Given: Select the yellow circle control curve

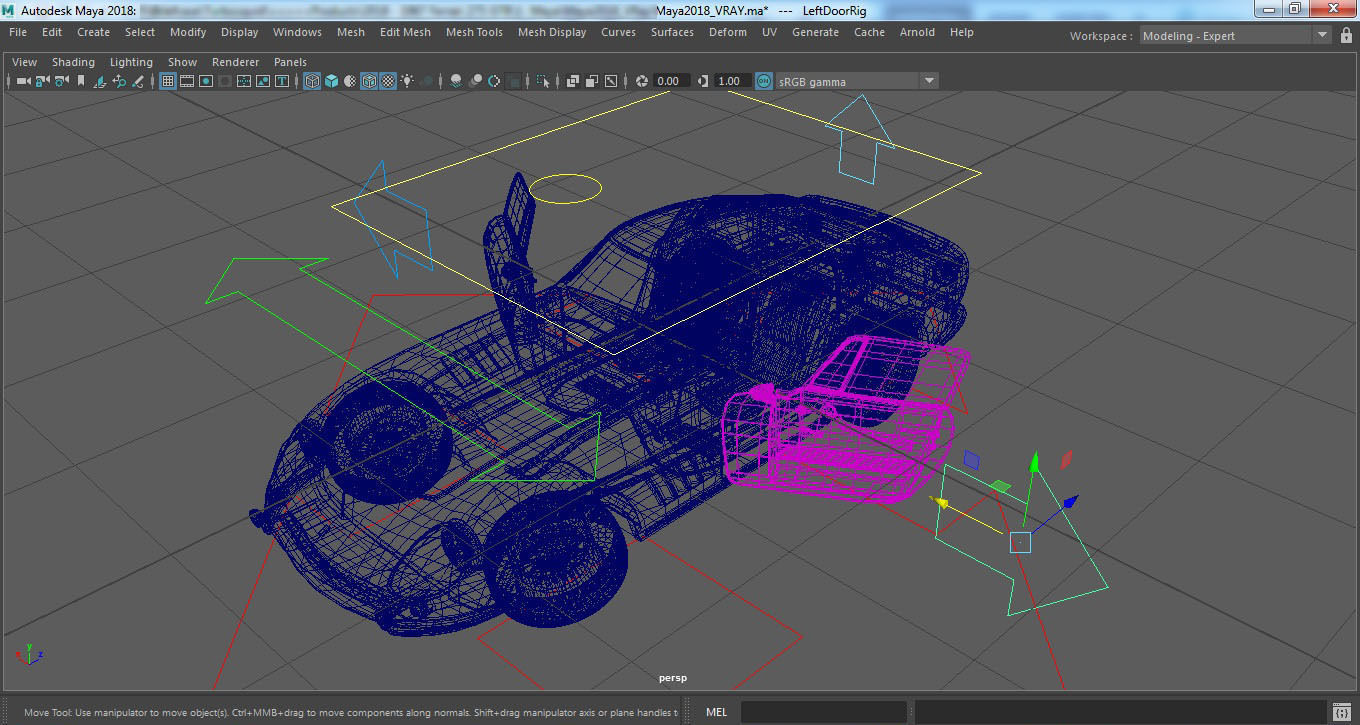Looking at the screenshot, I should tap(565, 188).
